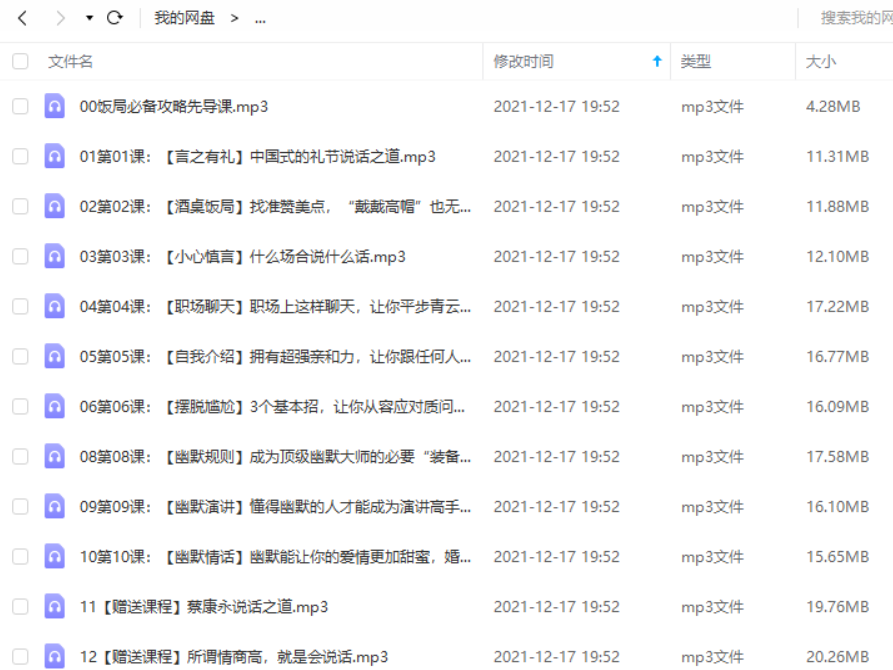Click the back navigation arrow

(23, 18)
